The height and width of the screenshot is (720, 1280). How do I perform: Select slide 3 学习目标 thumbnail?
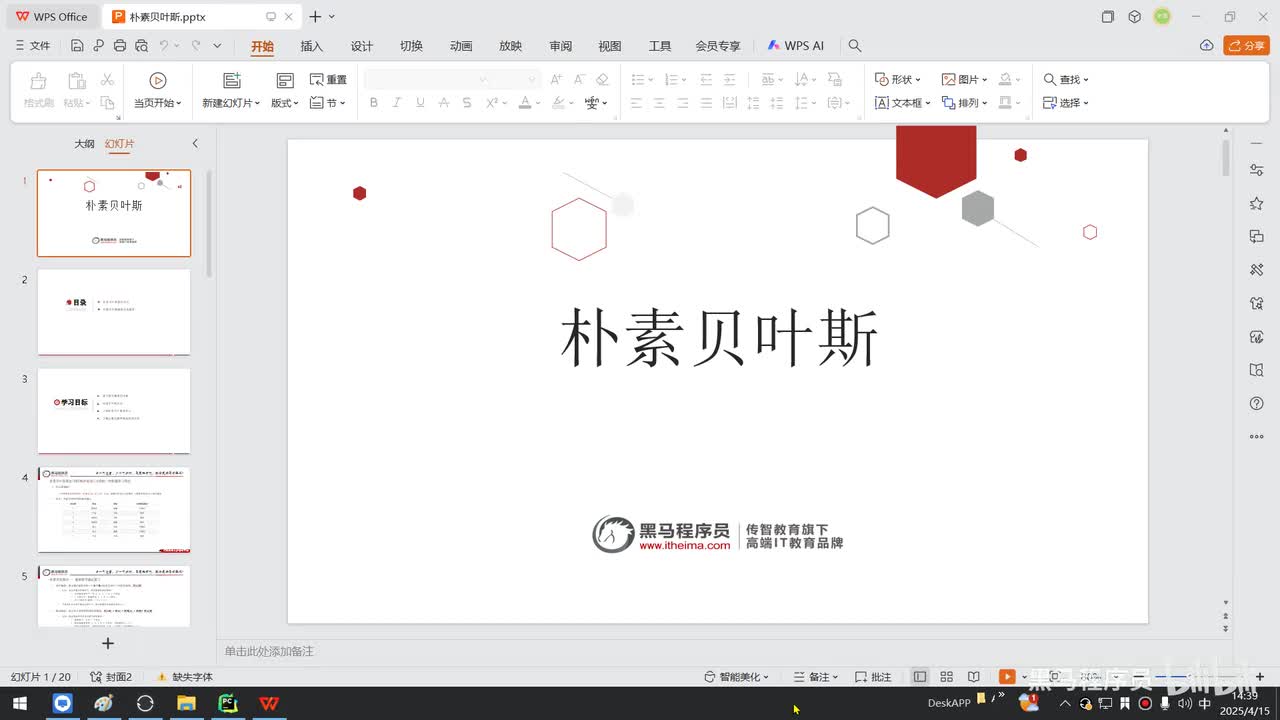point(114,411)
